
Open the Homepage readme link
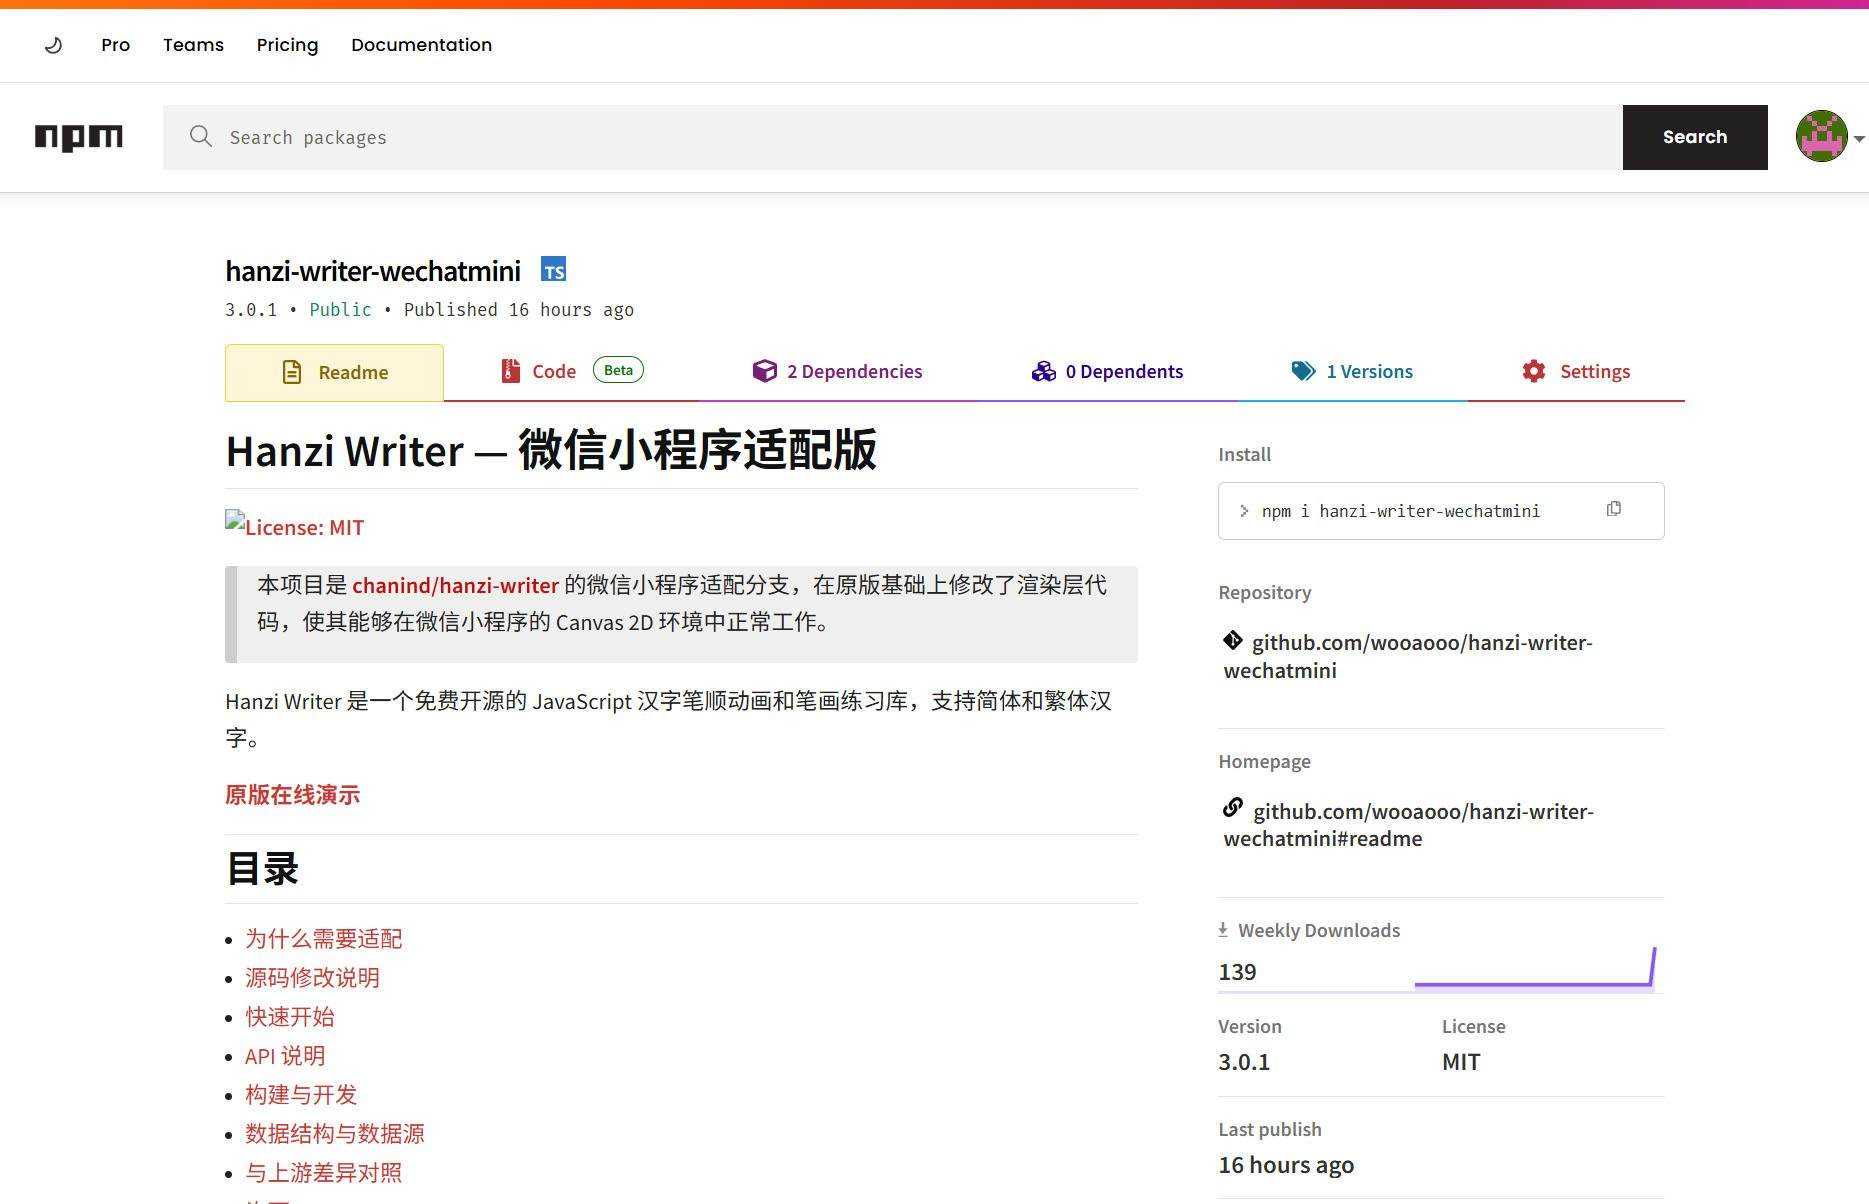[x=1410, y=824]
